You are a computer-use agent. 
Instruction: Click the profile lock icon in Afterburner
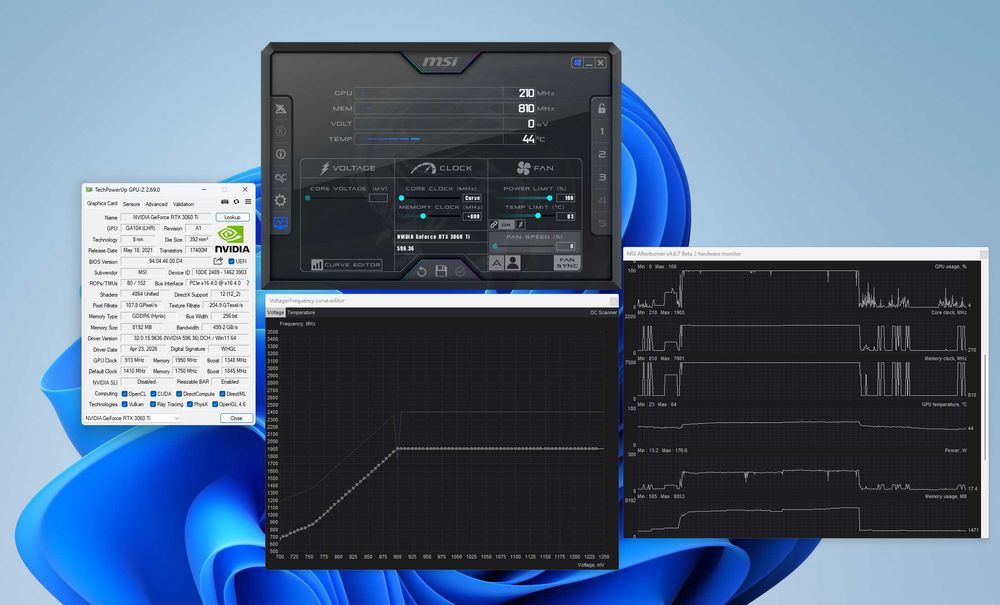601,108
